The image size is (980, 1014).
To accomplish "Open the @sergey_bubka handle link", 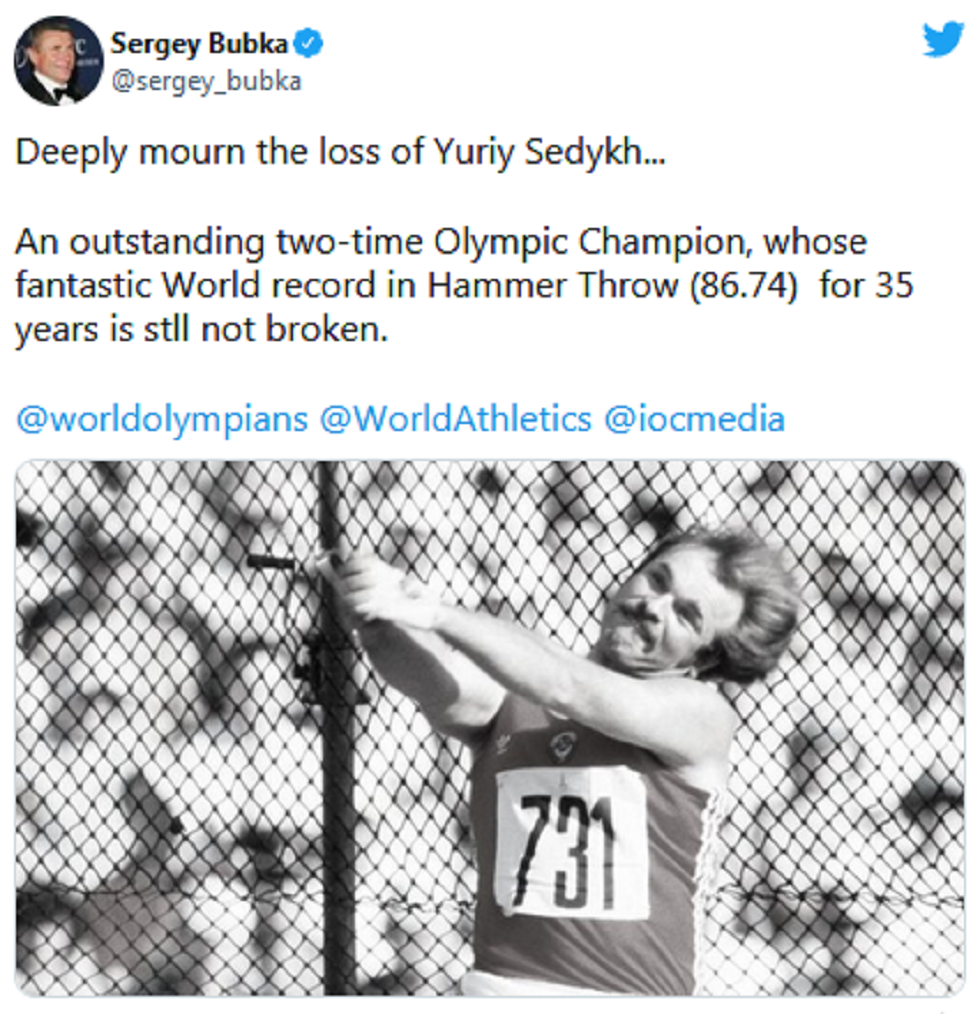I will tap(205, 81).
